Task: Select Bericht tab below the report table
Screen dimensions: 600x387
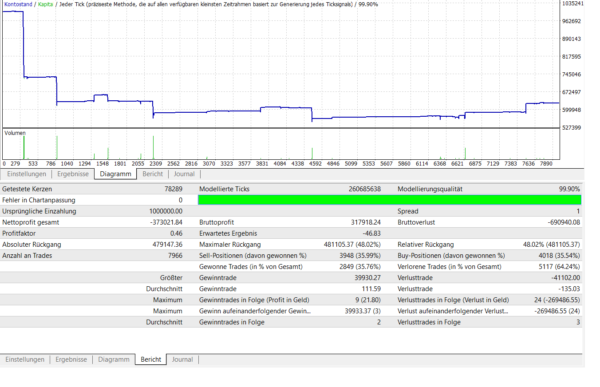Action: pos(151,359)
